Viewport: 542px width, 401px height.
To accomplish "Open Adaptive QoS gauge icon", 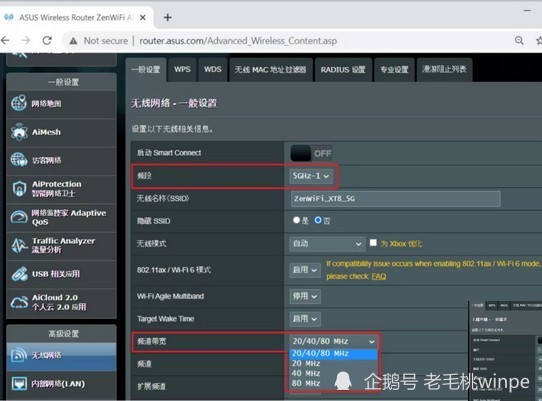I will pos(19,217).
